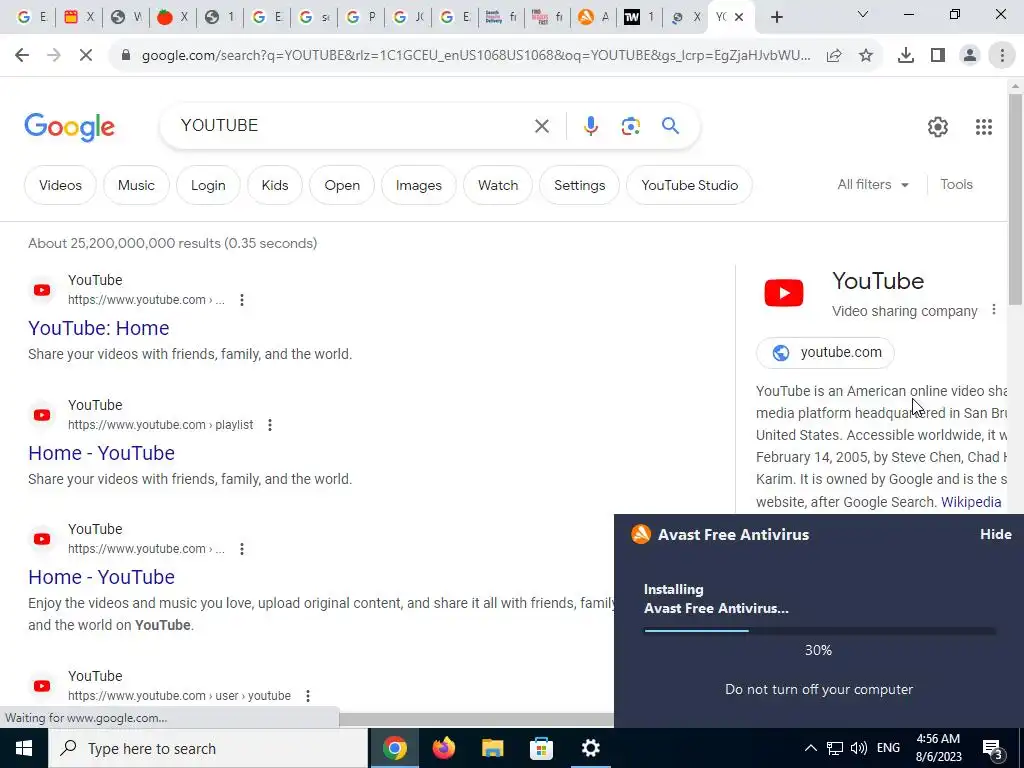Click the browser back arrow
1024x768 pixels.
22,56
